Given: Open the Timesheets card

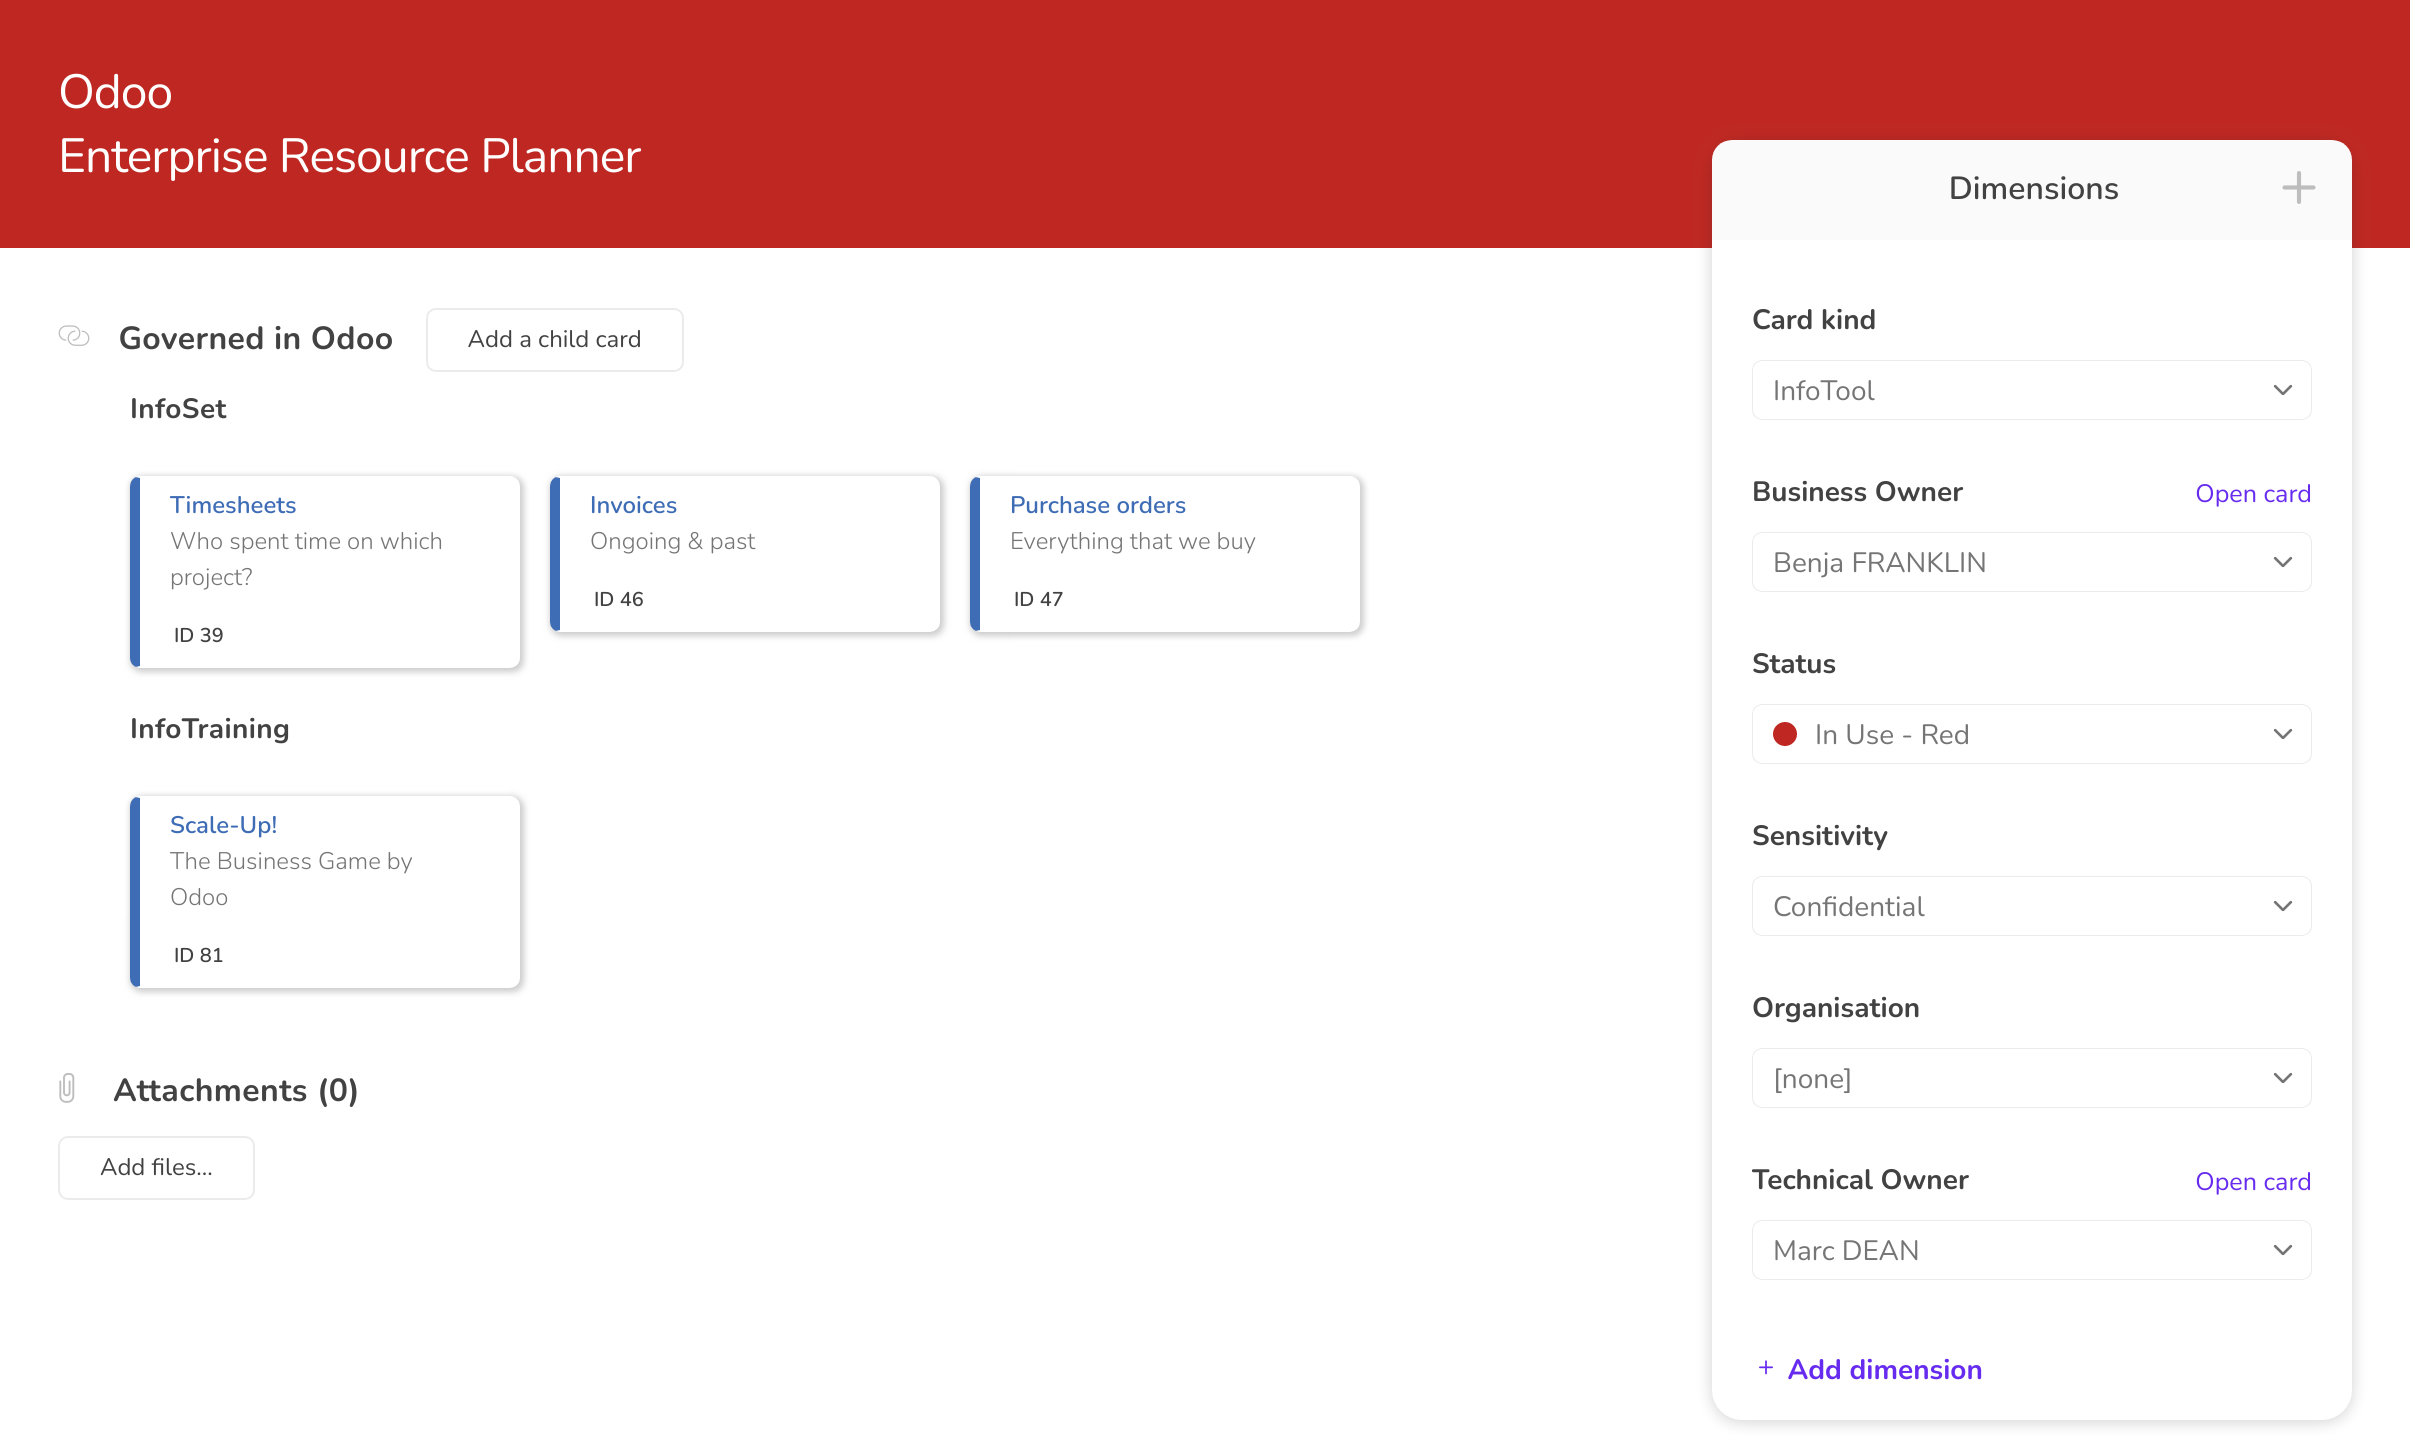Looking at the screenshot, I should (x=233, y=504).
